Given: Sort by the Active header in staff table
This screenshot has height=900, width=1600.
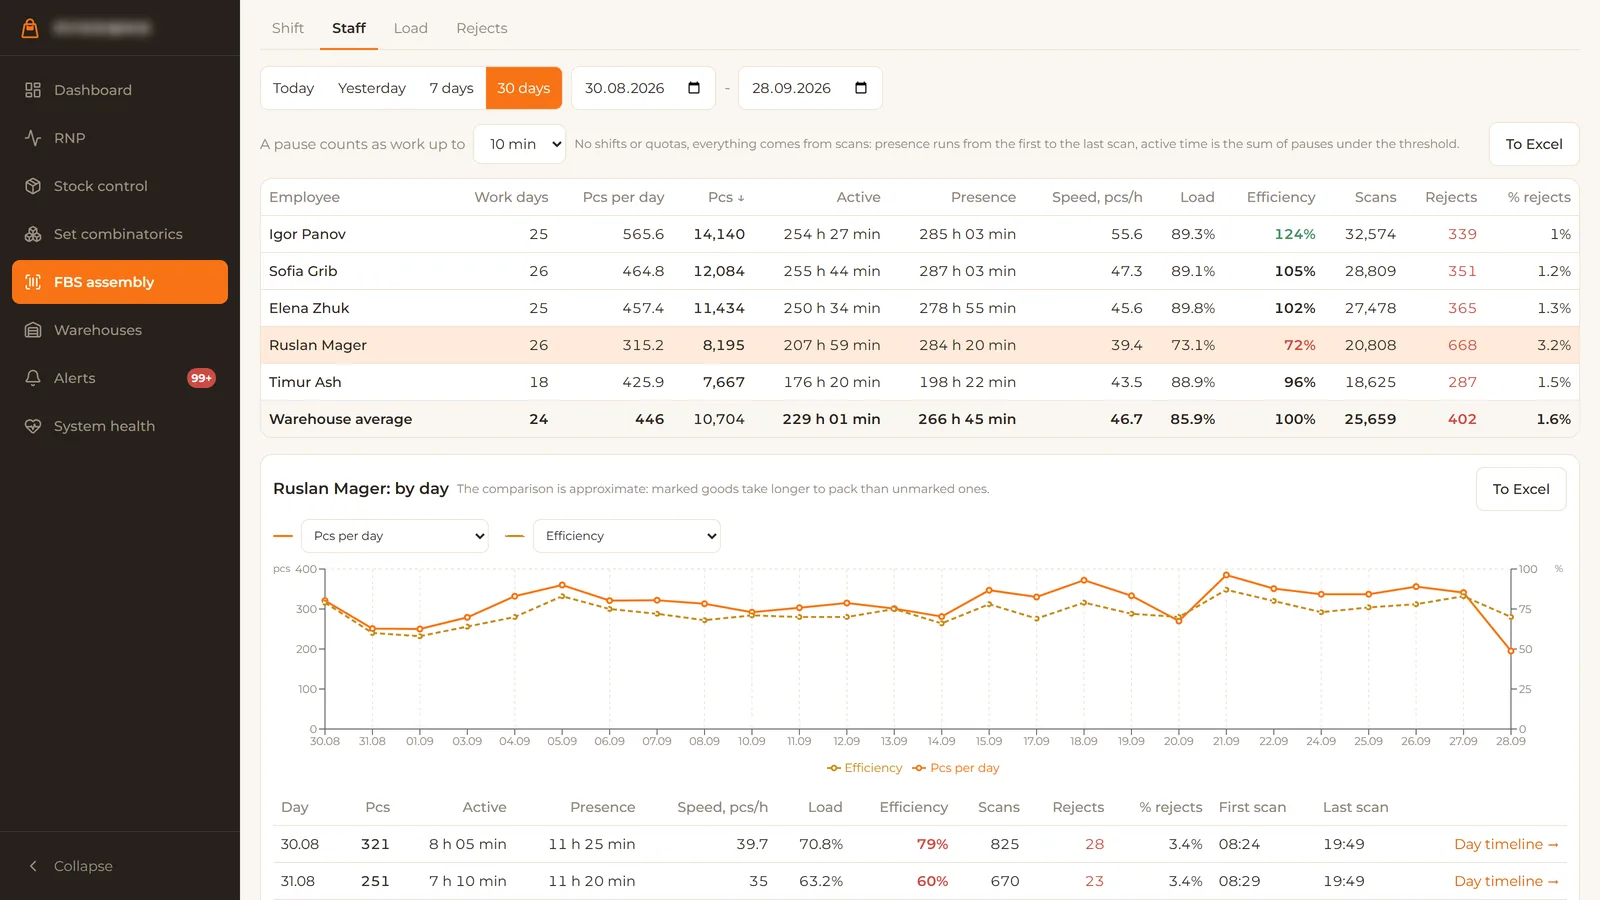Looking at the screenshot, I should 858,197.
